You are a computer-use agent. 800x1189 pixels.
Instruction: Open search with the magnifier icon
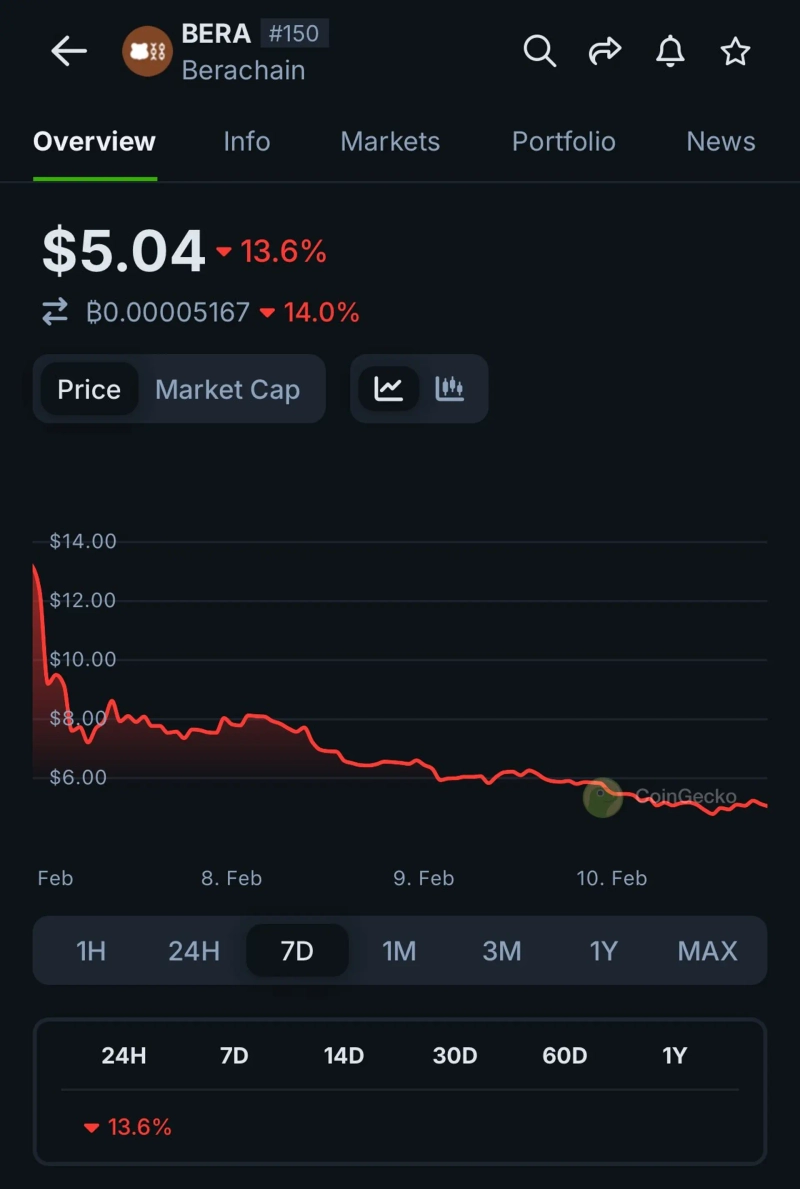click(x=539, y=51)
